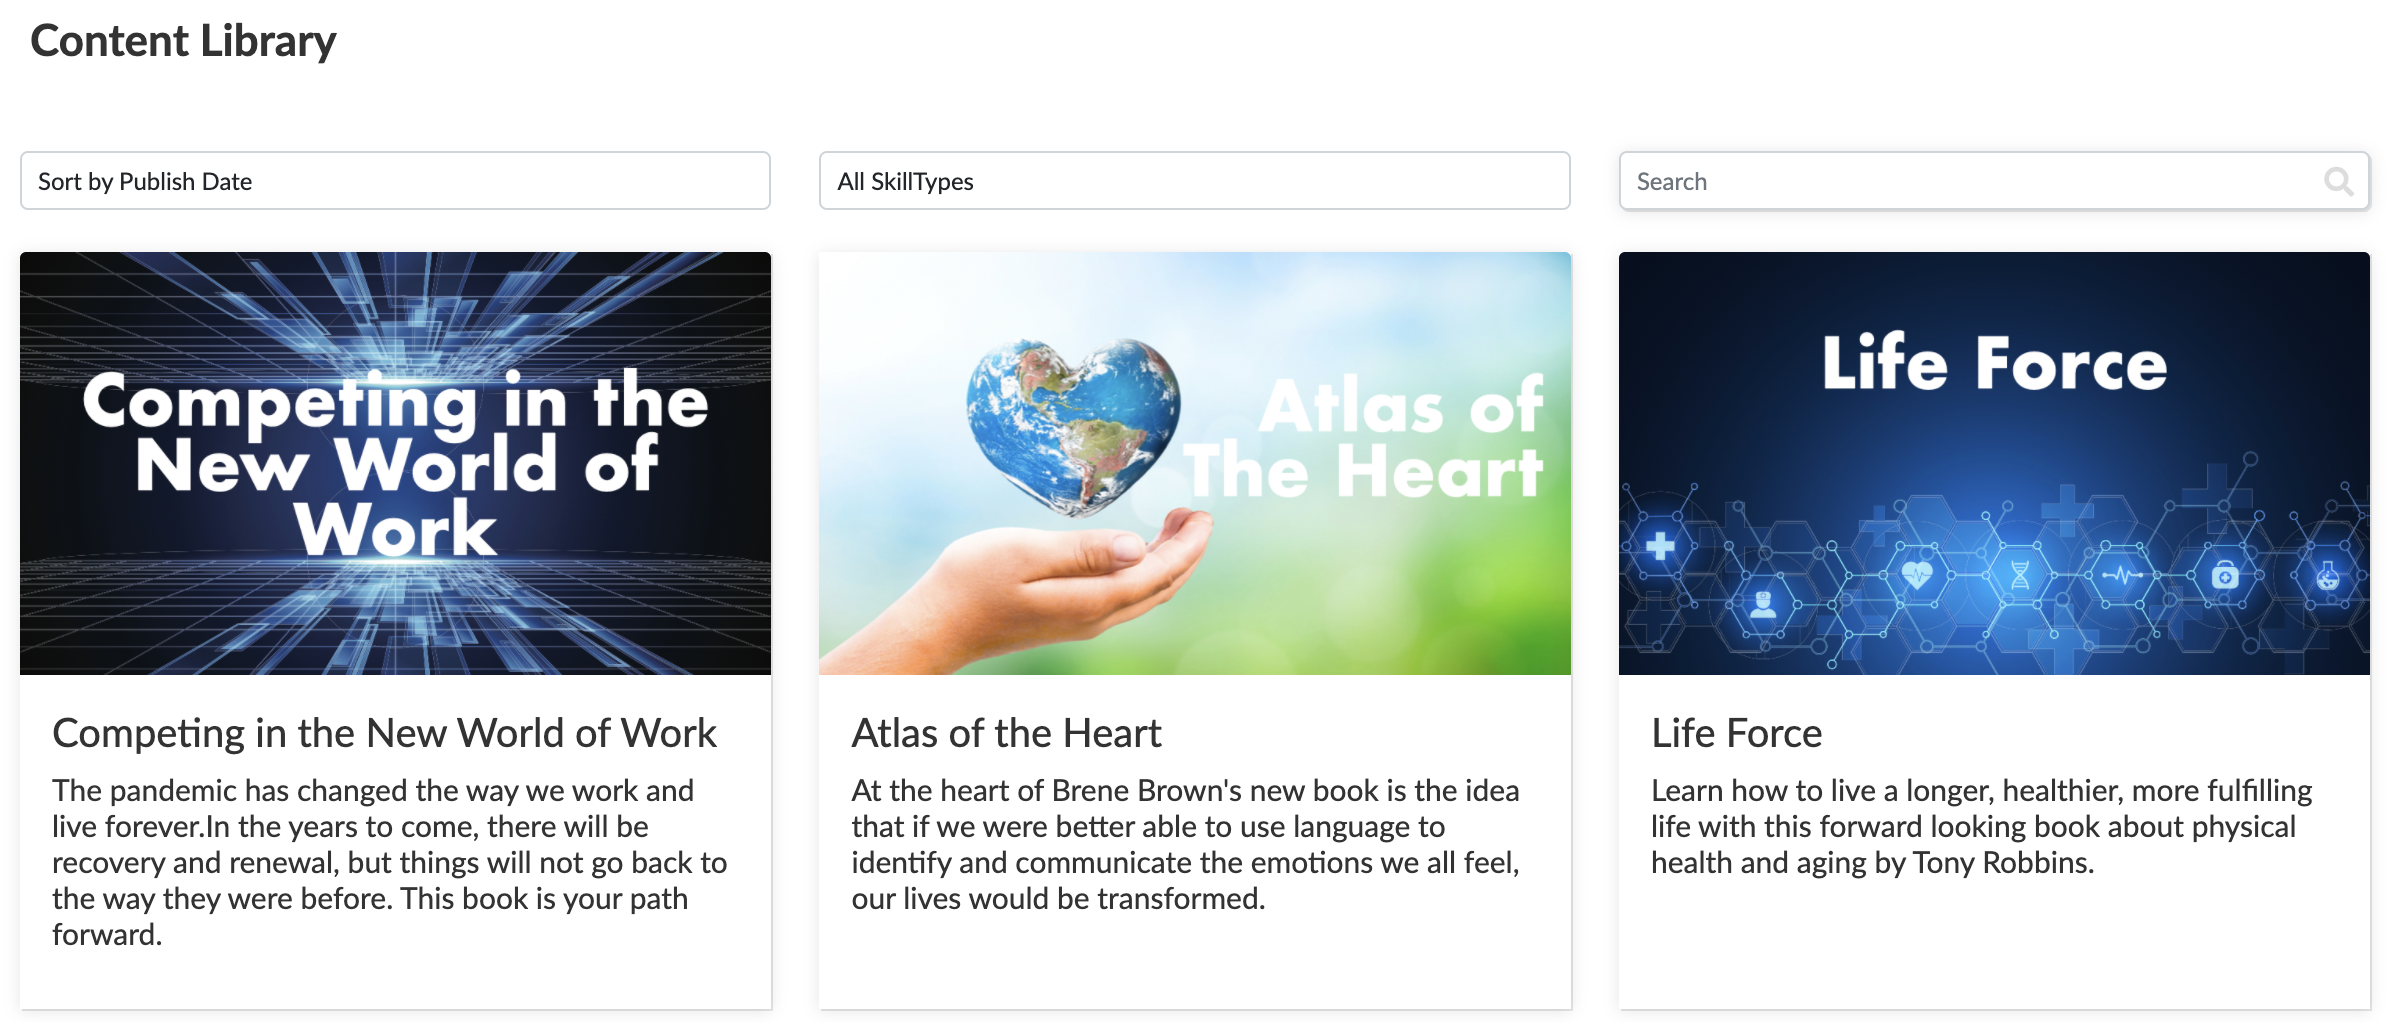The image size is (2388, 1022).
Task: Click the doctor figure icon in Life Force banner
Action: click(1763, 605)
